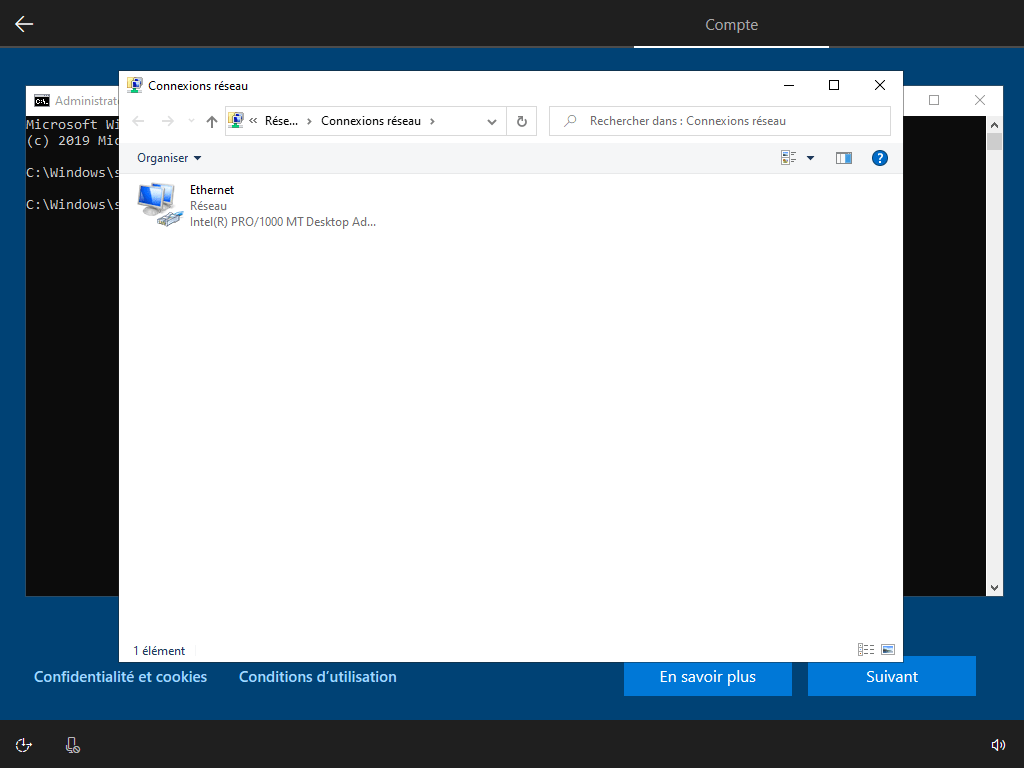Click the En savoir plus button

(708, 677)
